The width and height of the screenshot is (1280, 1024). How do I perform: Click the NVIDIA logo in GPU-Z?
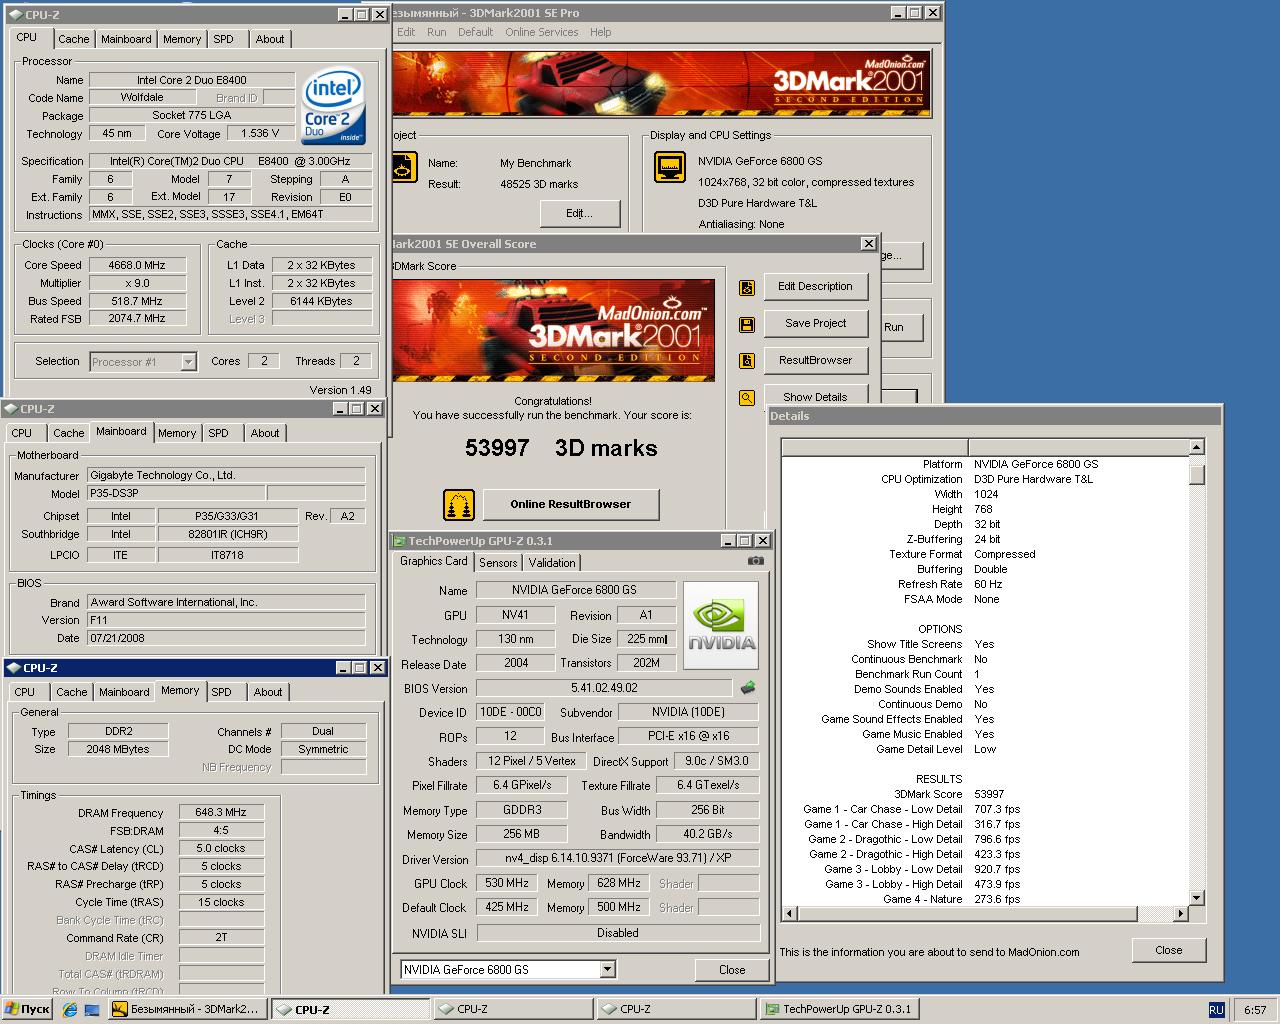[x=721, y=625]
